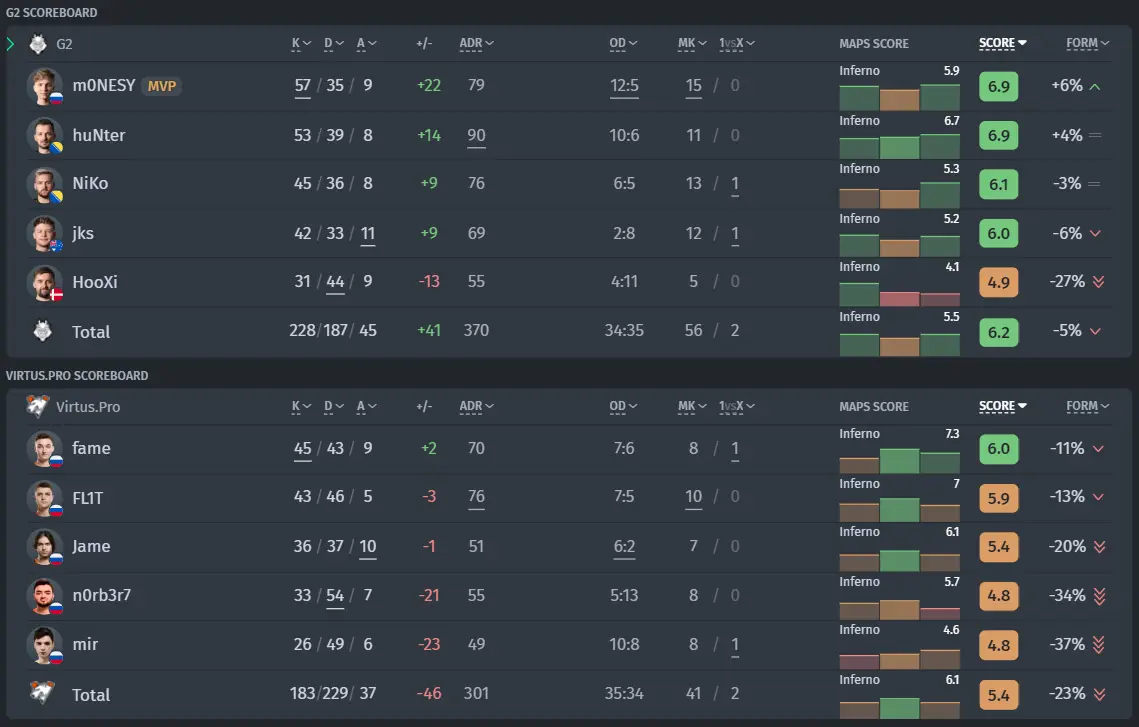Image resolution: width=1139 pixels, height=727 pixels.
Task: Click the Virtus.Pro logo in header
Action: click(x=38, y=406)
